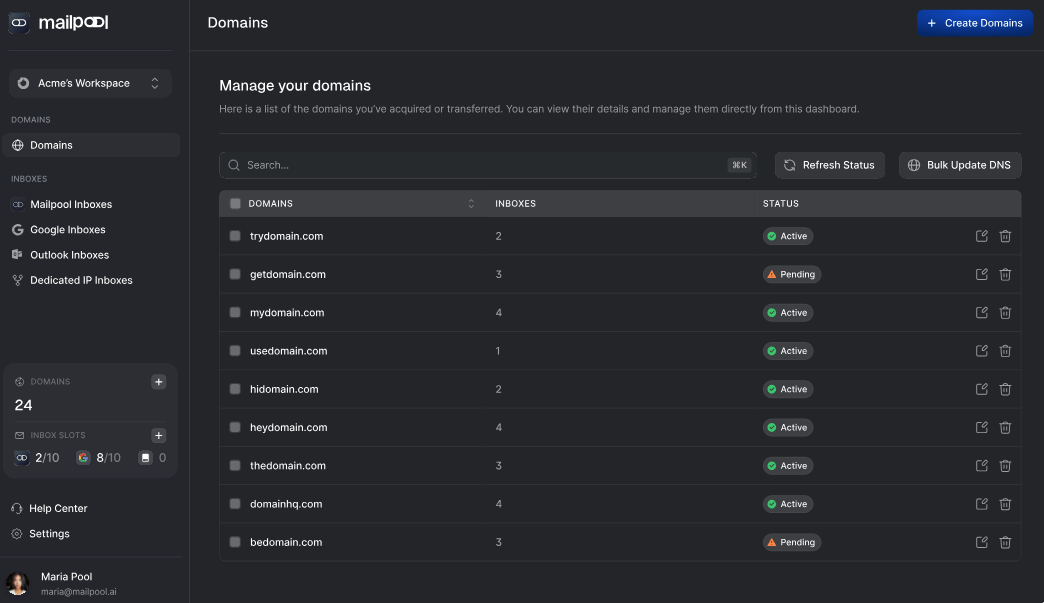Click the edit icon for hidomain.com
This screenshot has height=603, width=1044.
click(x=981, y=389)
